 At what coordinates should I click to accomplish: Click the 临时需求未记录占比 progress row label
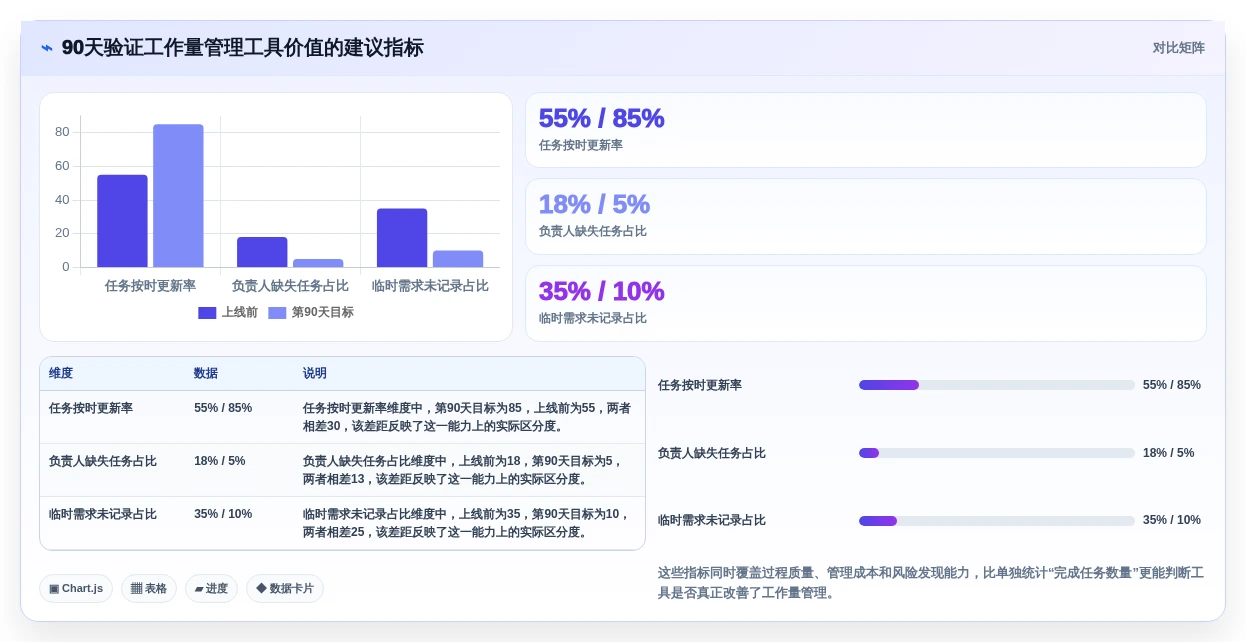[x=712, y=520]
